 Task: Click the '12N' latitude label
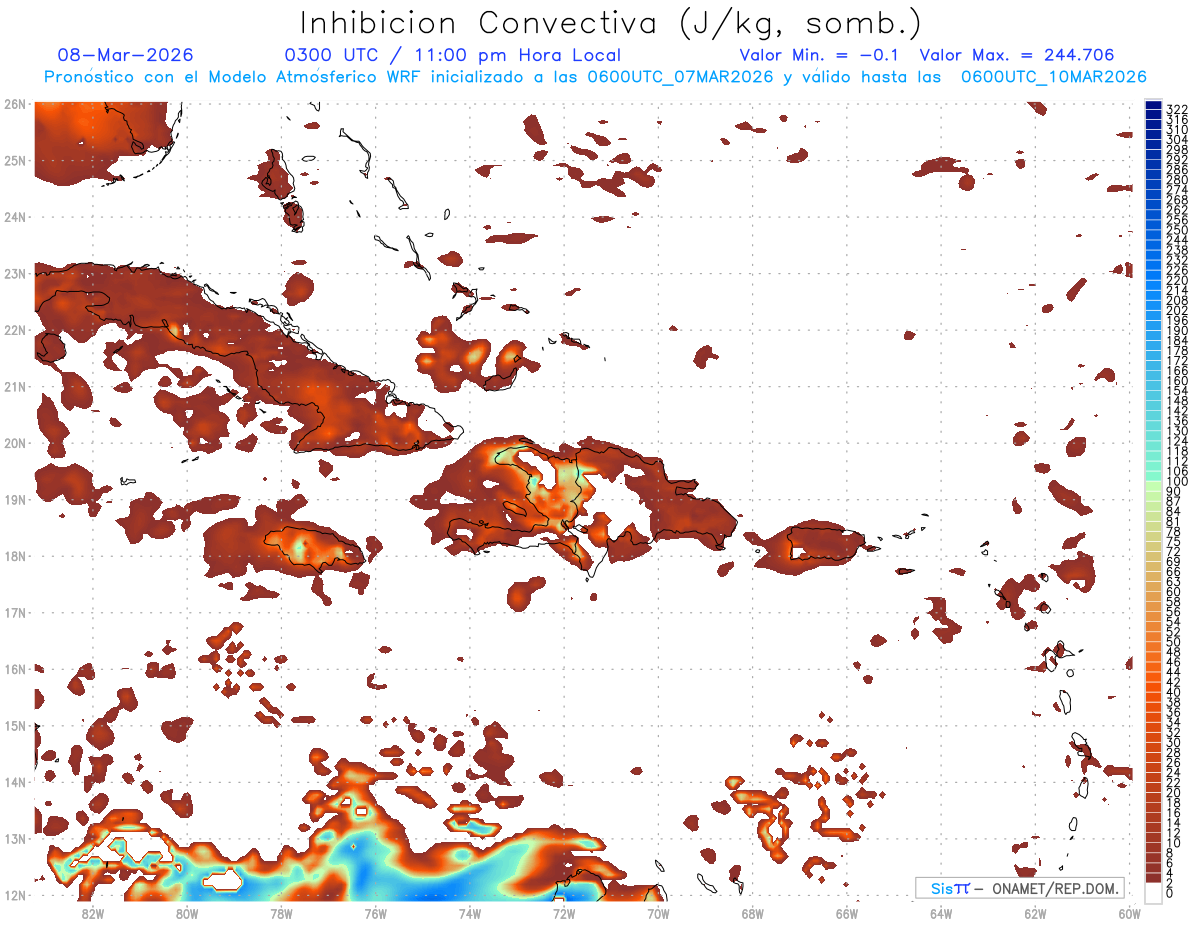click(14, 895)
